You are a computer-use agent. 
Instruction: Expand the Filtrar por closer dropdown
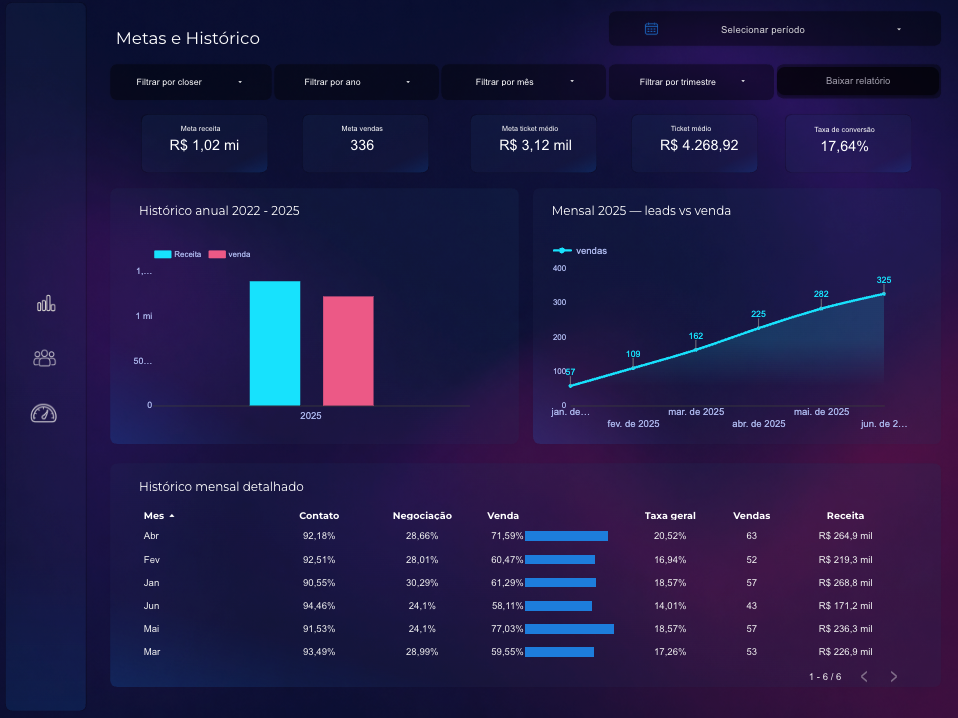[190, 82]
